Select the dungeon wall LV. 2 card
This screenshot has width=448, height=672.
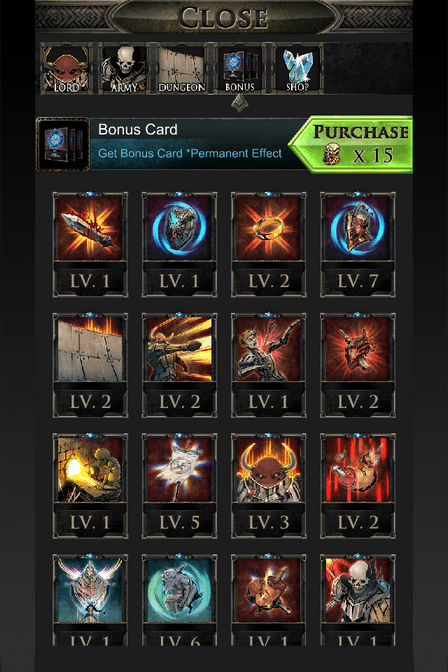(x=90, y=365)
